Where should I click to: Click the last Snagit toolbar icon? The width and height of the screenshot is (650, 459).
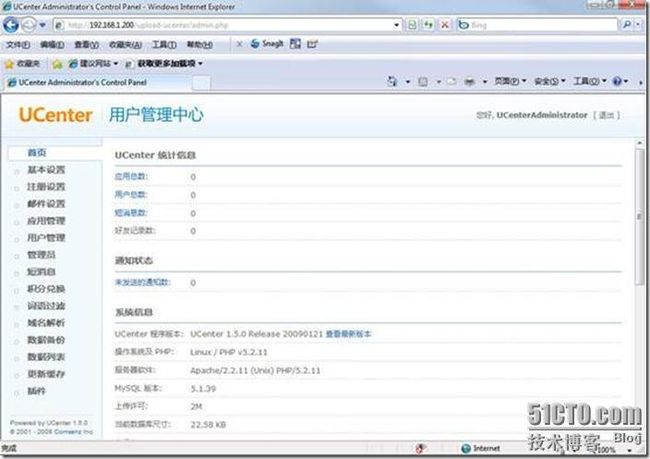tap(312, 44)
